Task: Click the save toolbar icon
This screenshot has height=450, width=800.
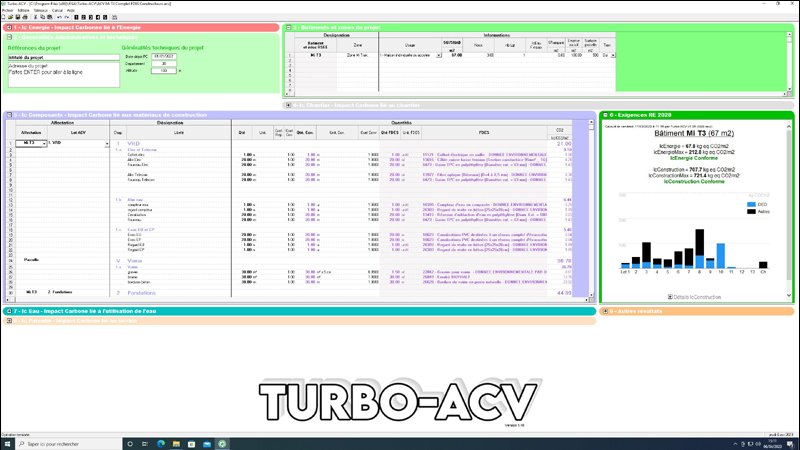Action: tap(18, 16)
